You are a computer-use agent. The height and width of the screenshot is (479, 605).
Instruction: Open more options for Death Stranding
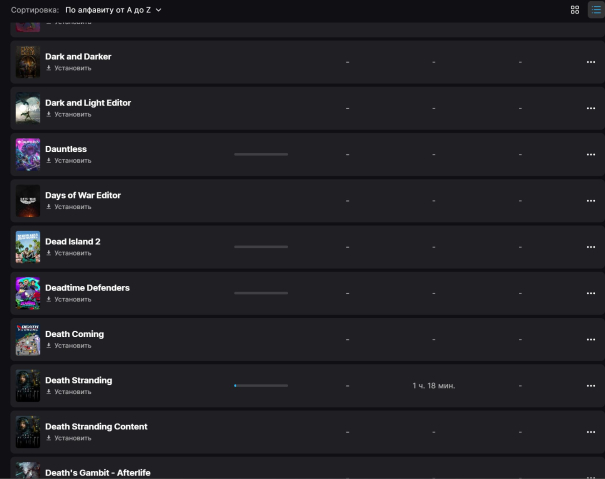590,386
